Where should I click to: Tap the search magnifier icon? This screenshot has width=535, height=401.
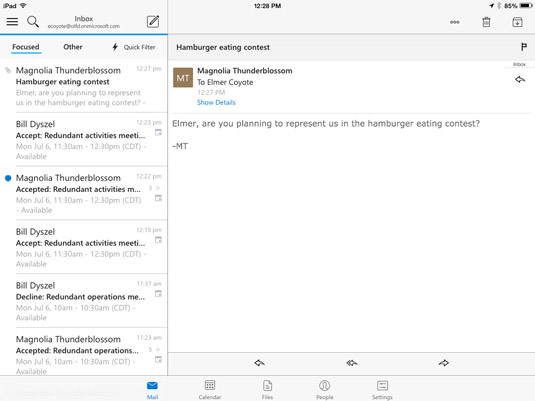33,22
